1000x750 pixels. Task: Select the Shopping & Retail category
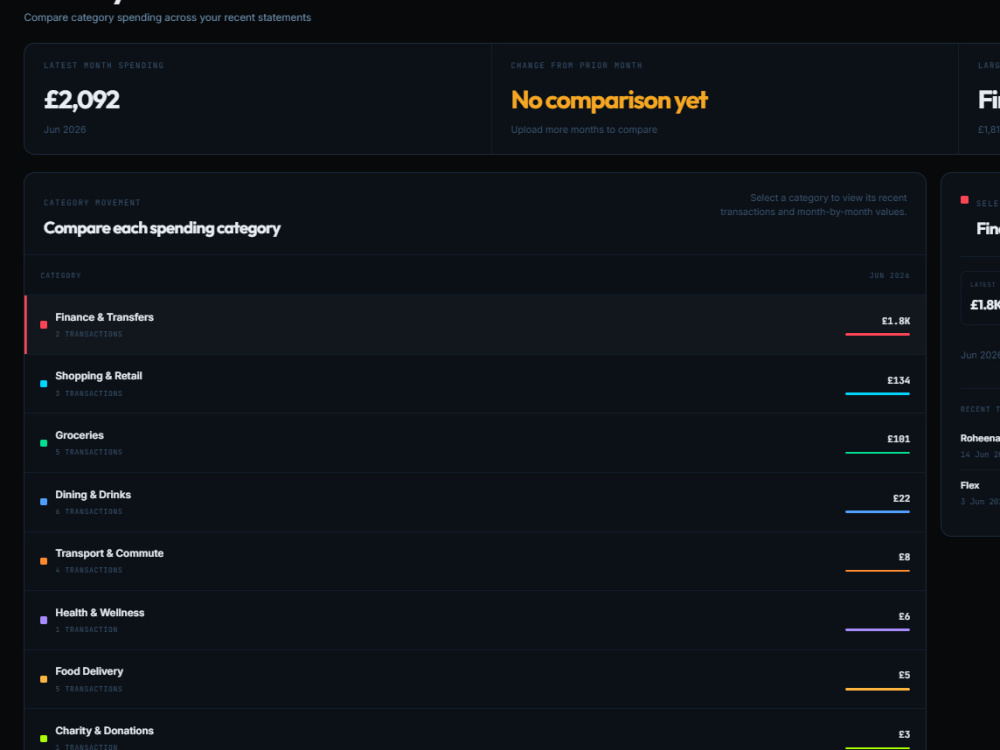click(475, 384)
